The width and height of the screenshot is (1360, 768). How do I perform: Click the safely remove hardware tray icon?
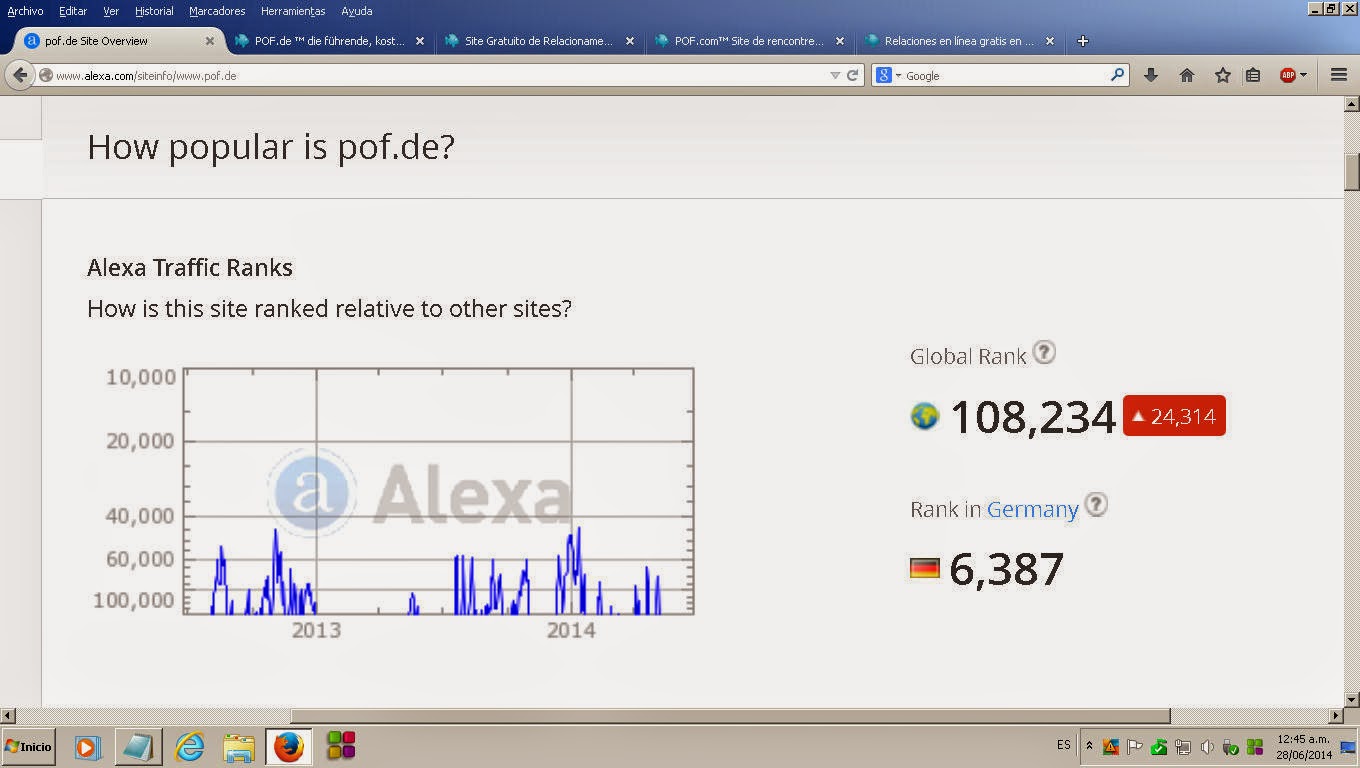[x=1231, y=747]
